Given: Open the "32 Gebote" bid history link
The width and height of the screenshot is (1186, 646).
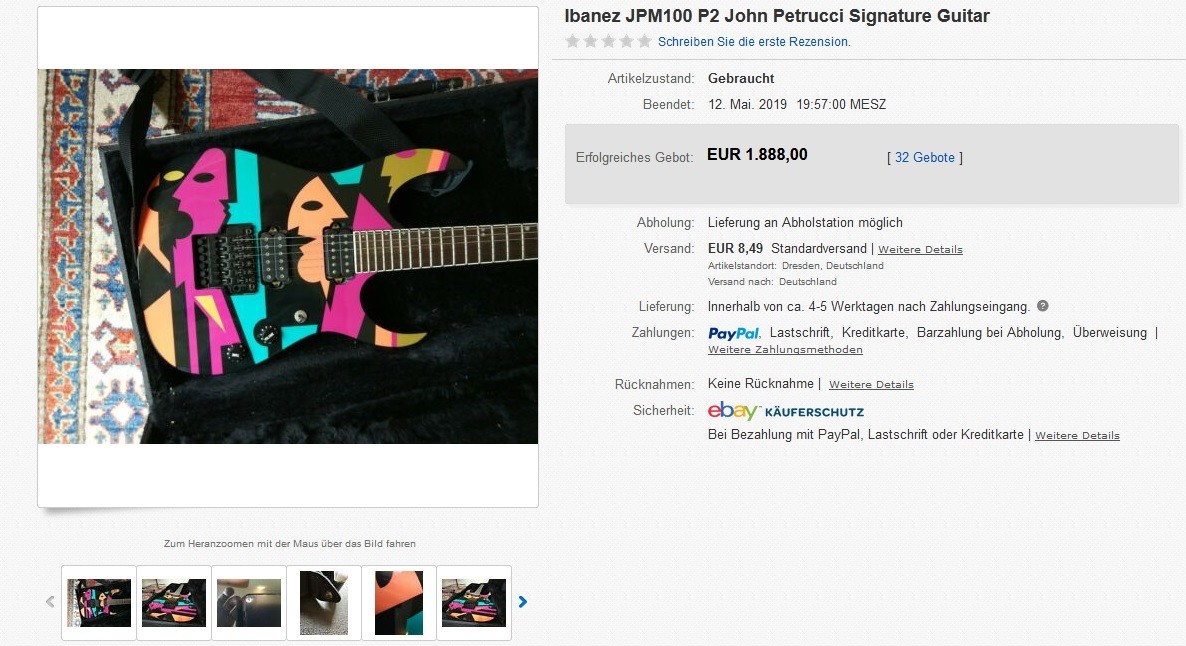Looking at the screenshot, I should click(x=925, y=158).
